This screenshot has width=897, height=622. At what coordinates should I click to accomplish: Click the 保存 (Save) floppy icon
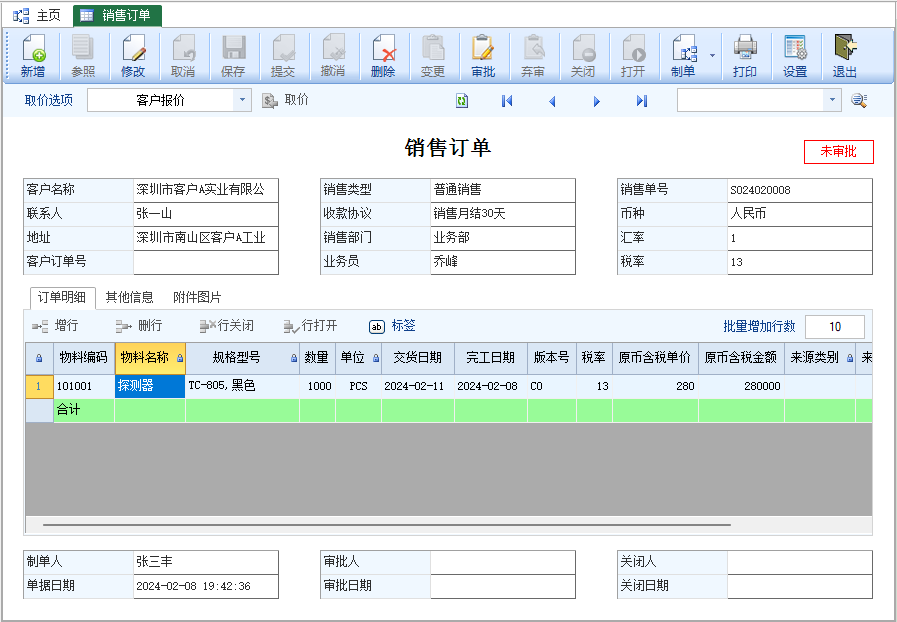click(233, 56)
